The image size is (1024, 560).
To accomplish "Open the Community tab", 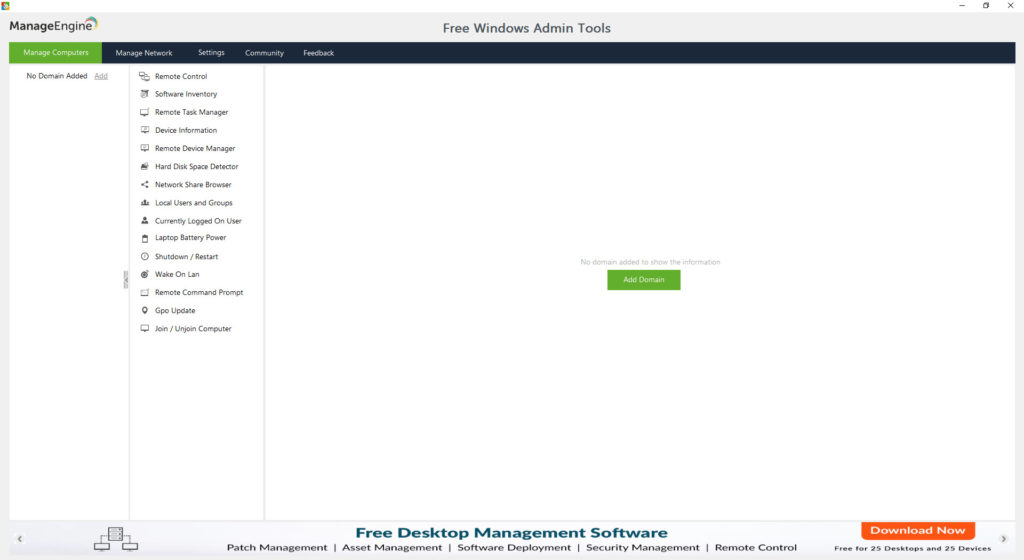I will click(264, 53).
